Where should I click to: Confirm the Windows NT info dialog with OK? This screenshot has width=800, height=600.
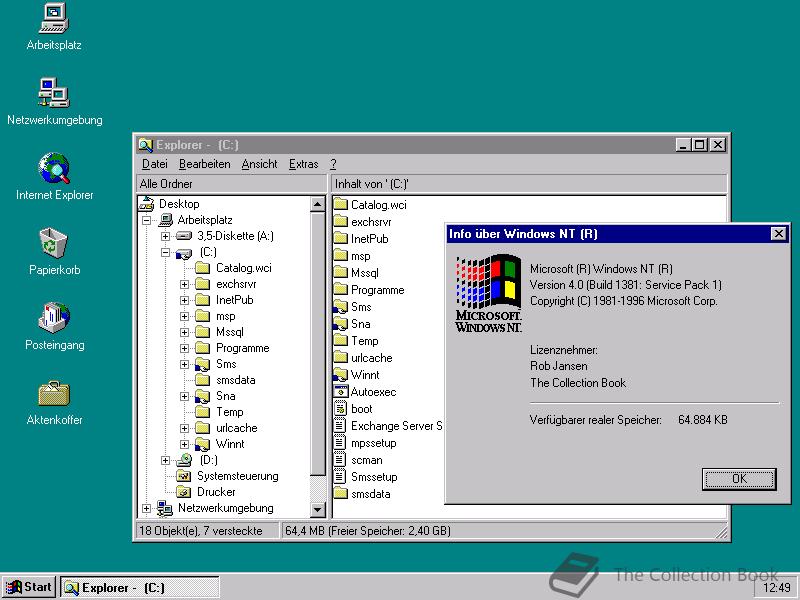coord(739,479)
